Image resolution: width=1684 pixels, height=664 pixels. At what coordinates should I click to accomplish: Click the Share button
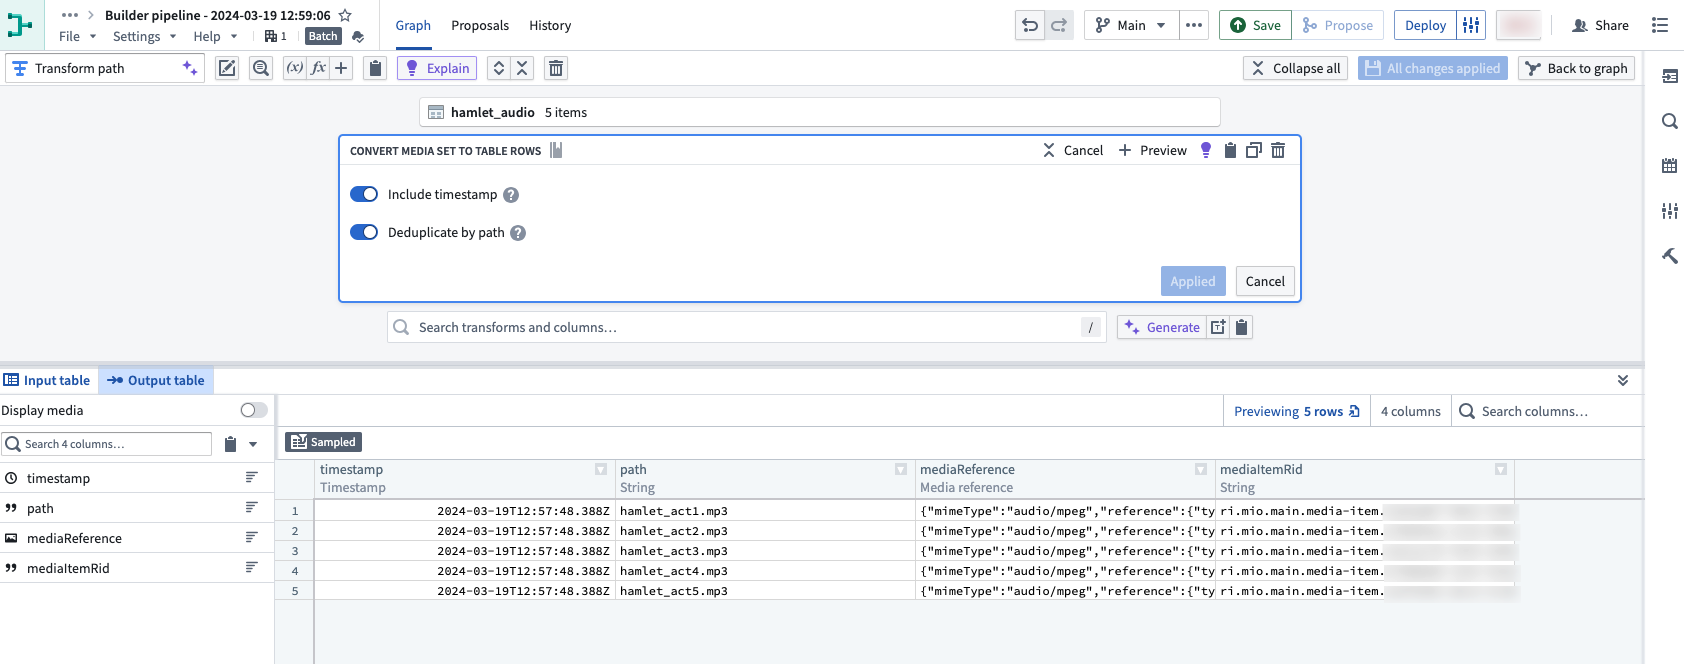(x=1600, y=25)
